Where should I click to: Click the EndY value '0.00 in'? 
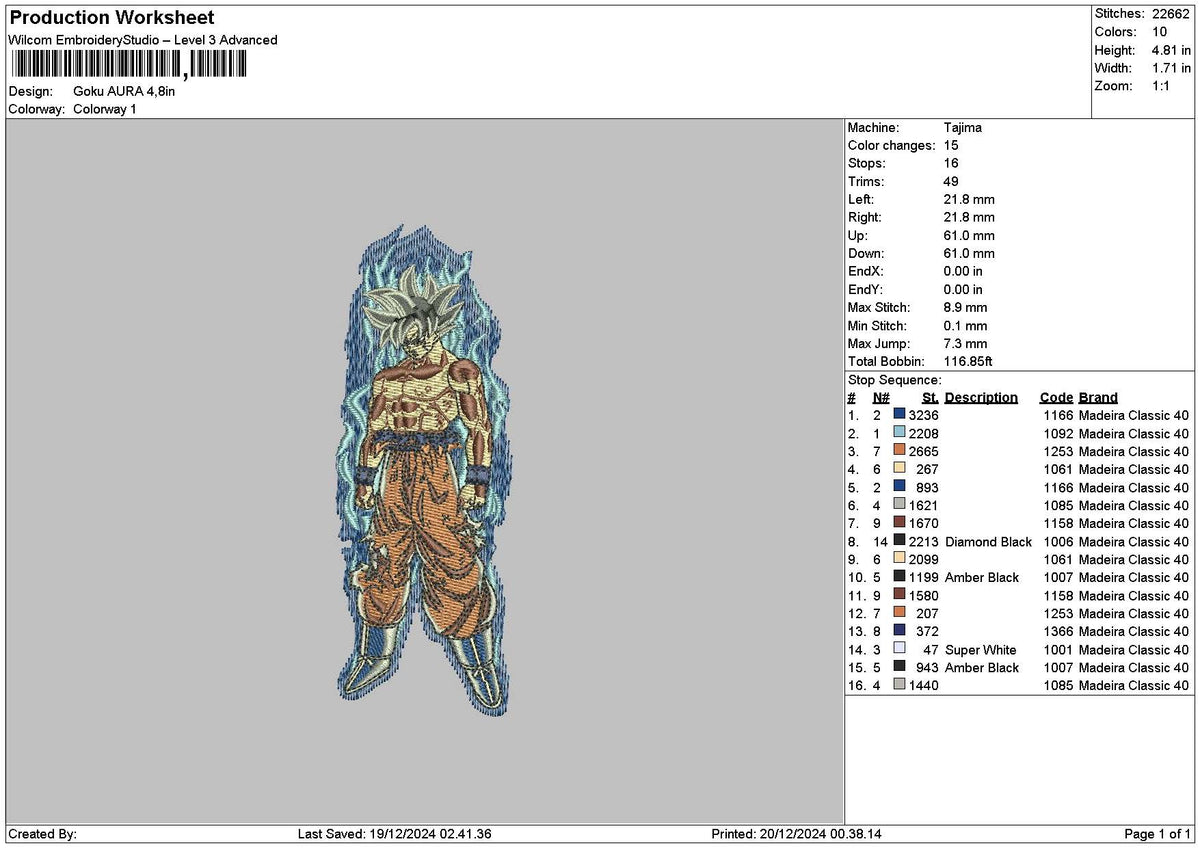pos(964,290)
